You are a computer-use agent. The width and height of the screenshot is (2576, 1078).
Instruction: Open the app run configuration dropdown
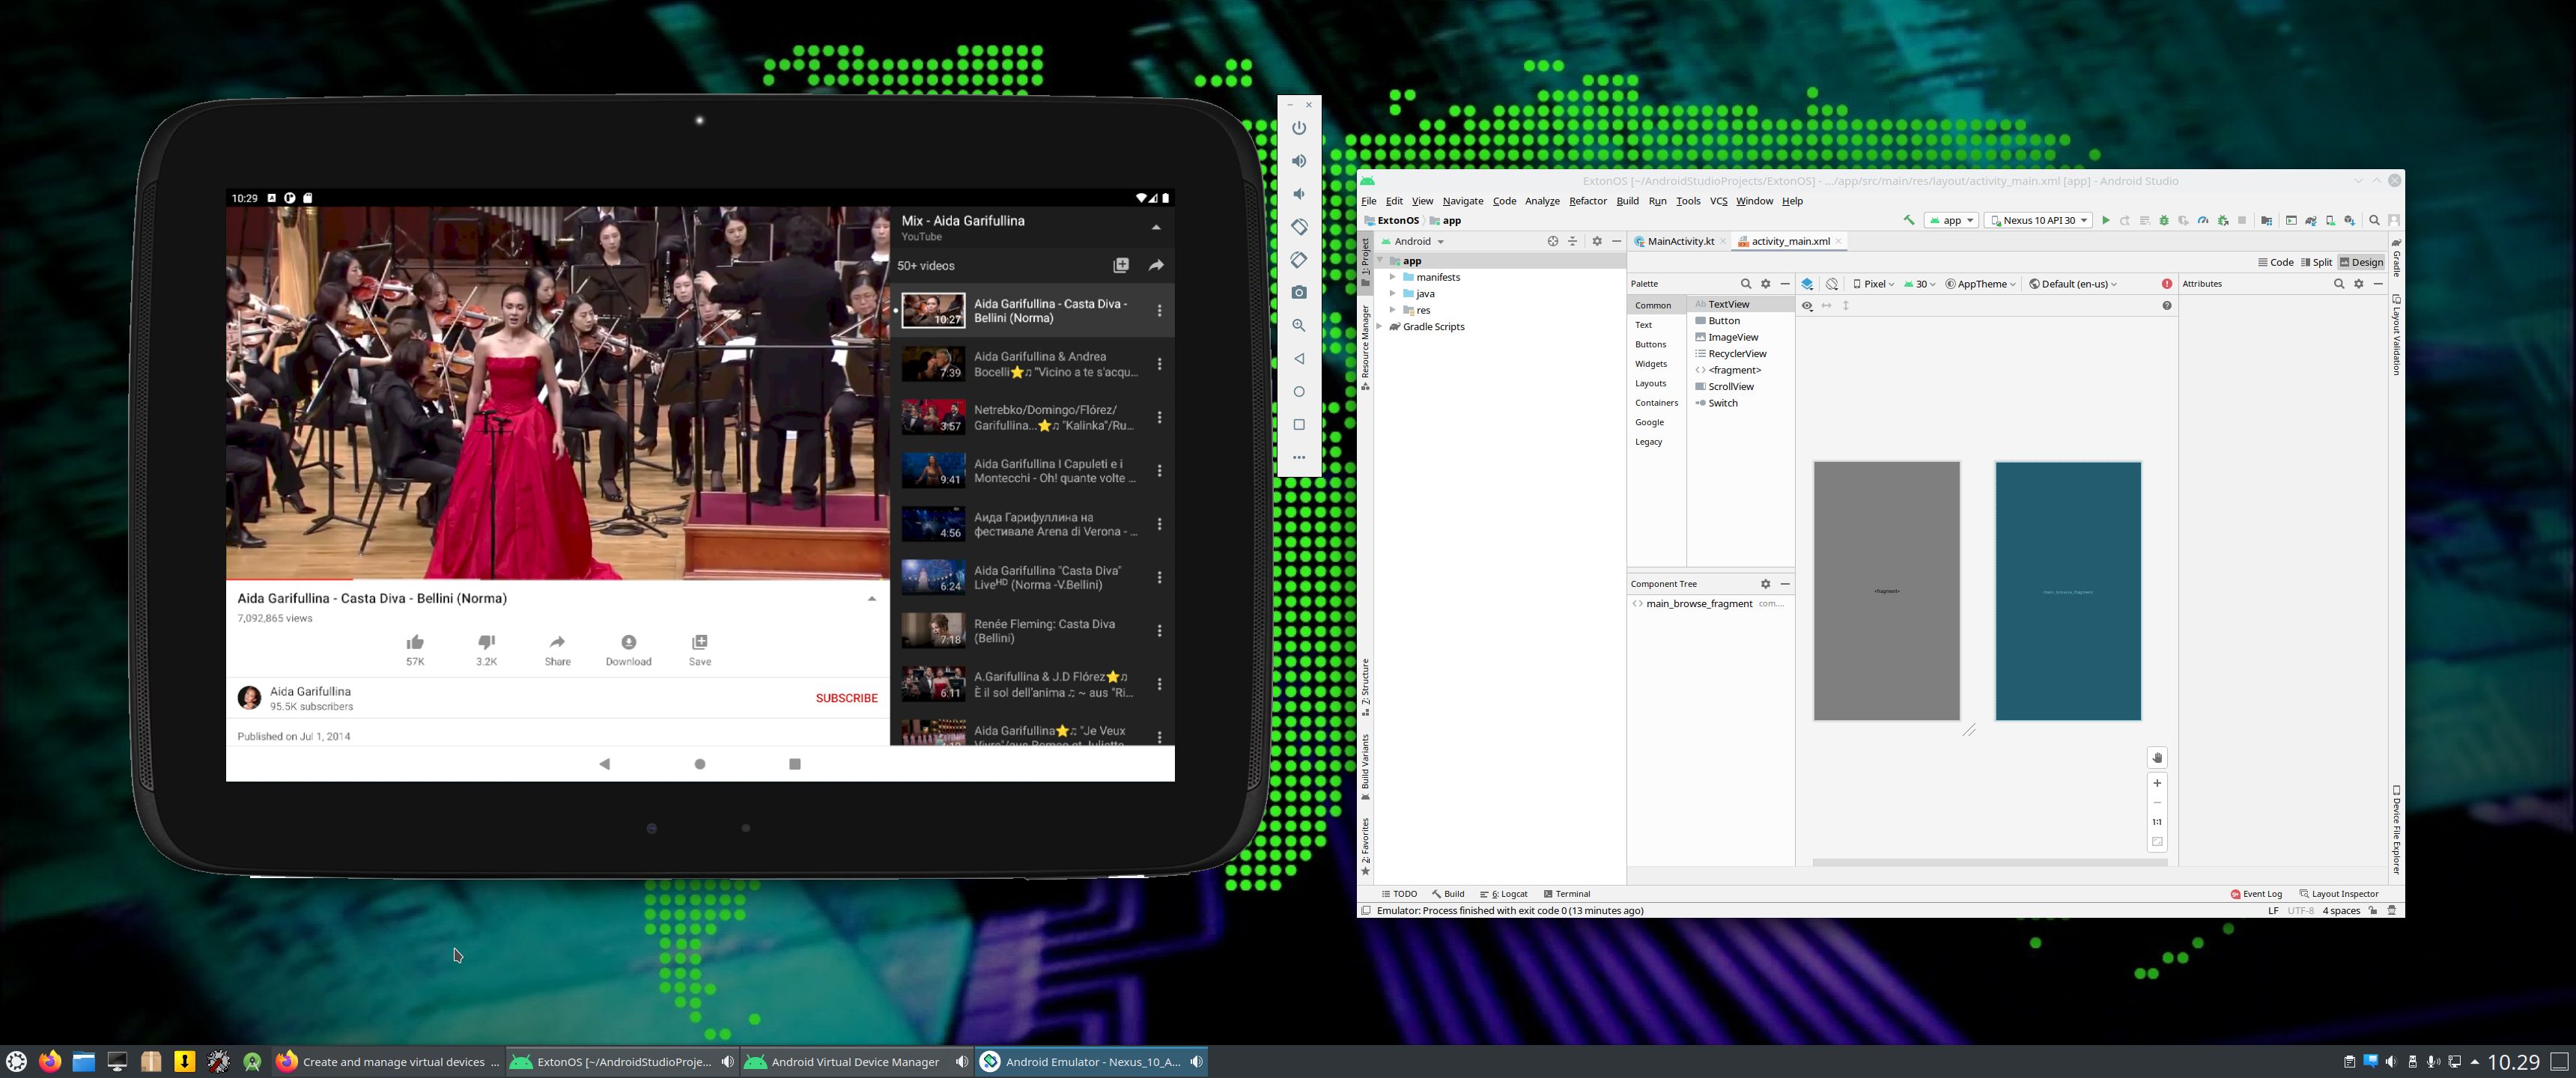pos(1951,220)
